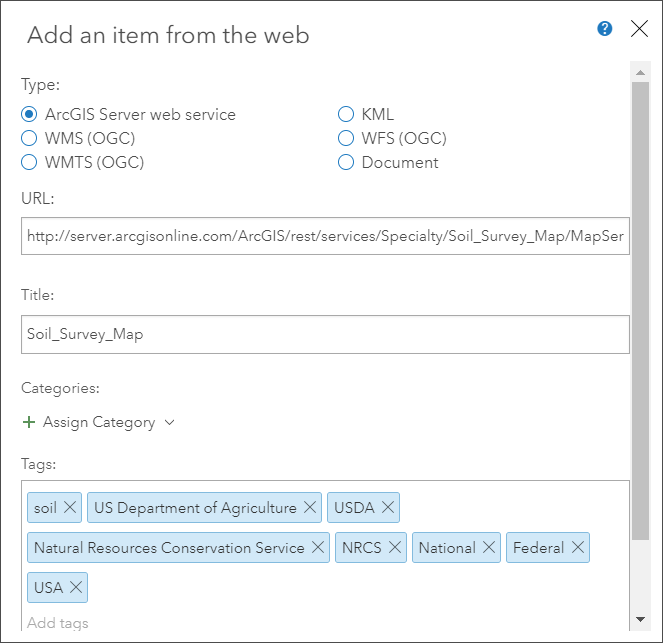Remove Natural Resources Conservation Service tag
Screen dimensions: 663x643
(318, 548)
